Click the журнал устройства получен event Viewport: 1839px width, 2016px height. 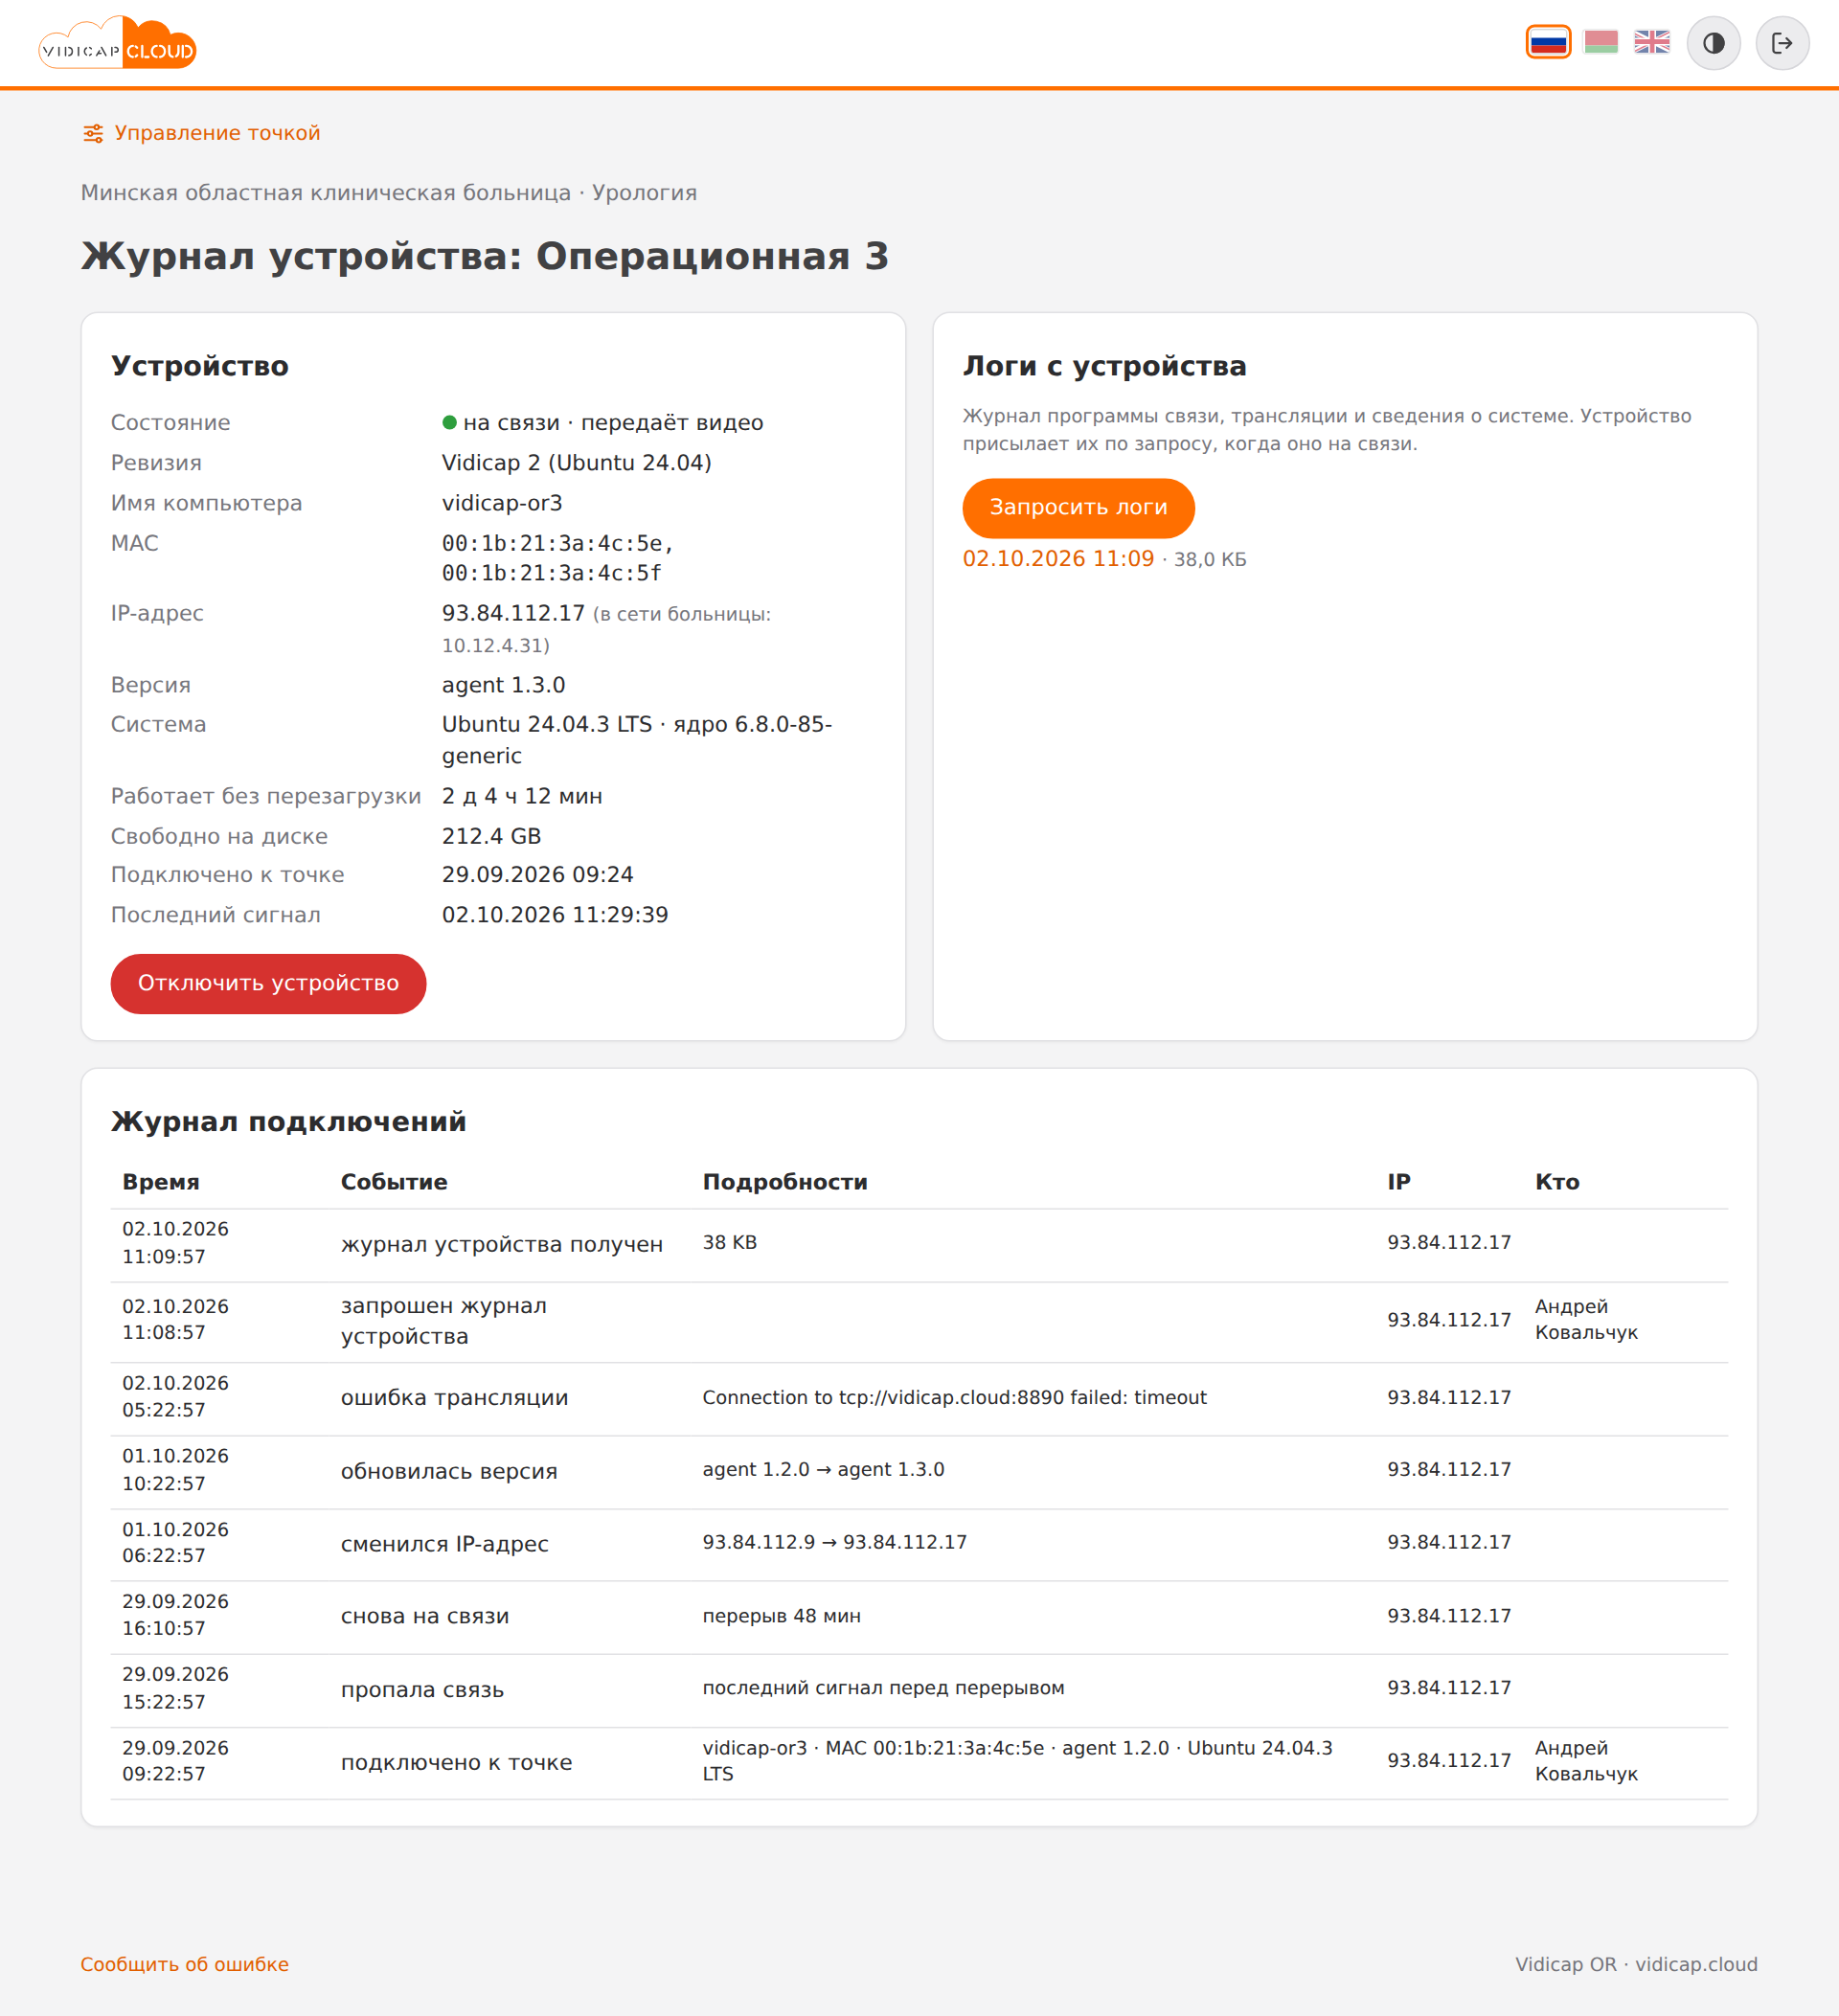[x=502, y=1245]
